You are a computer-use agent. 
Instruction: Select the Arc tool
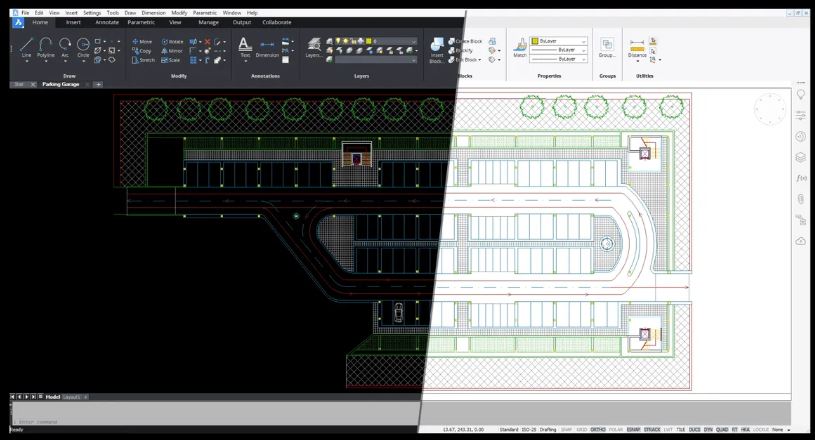click(64, 47)
